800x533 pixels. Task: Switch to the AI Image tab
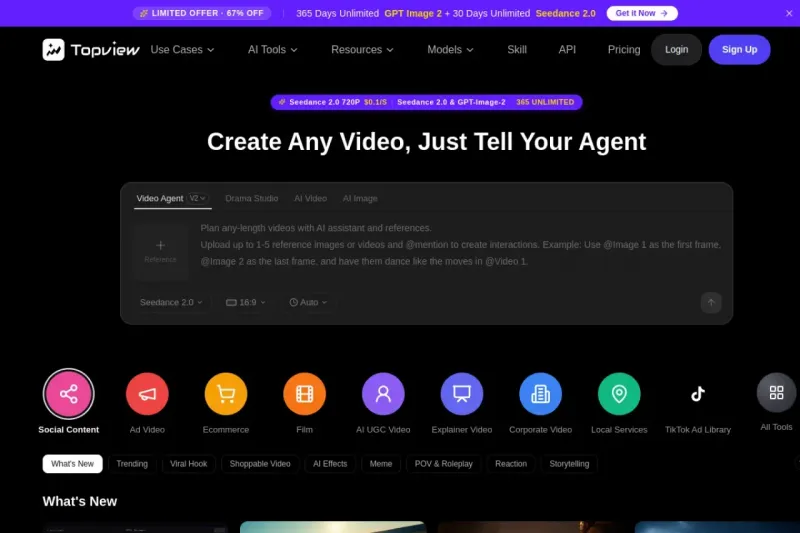[360, 198]
